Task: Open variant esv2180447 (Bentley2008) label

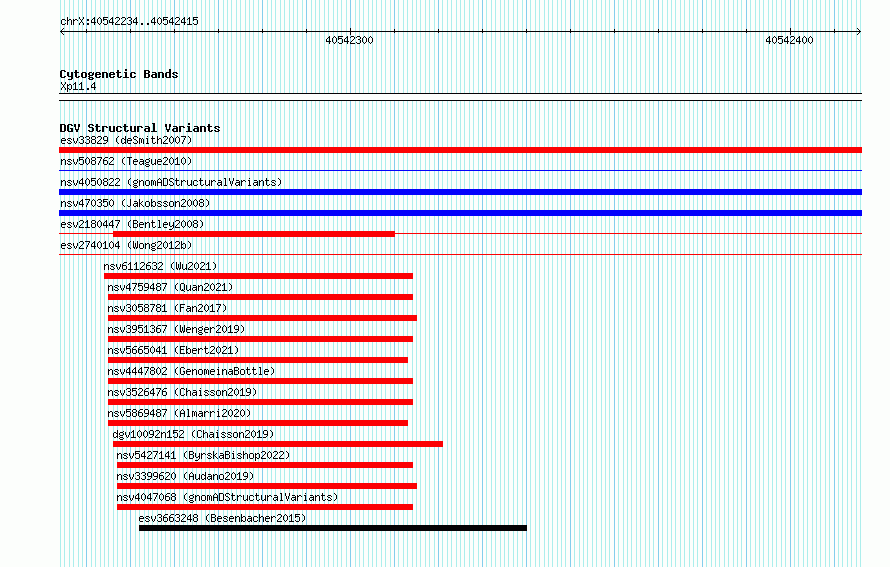Action: pyautogui.click(x=132, y=224)
